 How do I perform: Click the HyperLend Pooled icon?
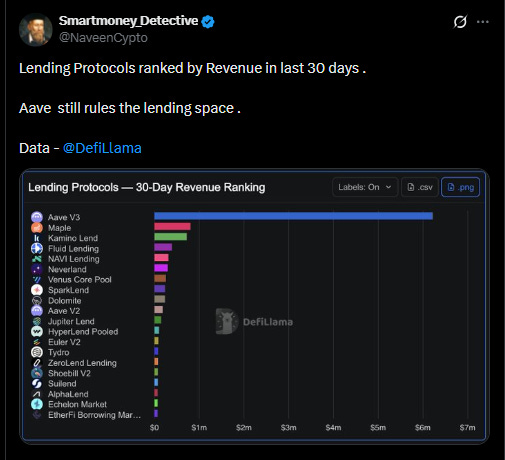pos(37,332)
